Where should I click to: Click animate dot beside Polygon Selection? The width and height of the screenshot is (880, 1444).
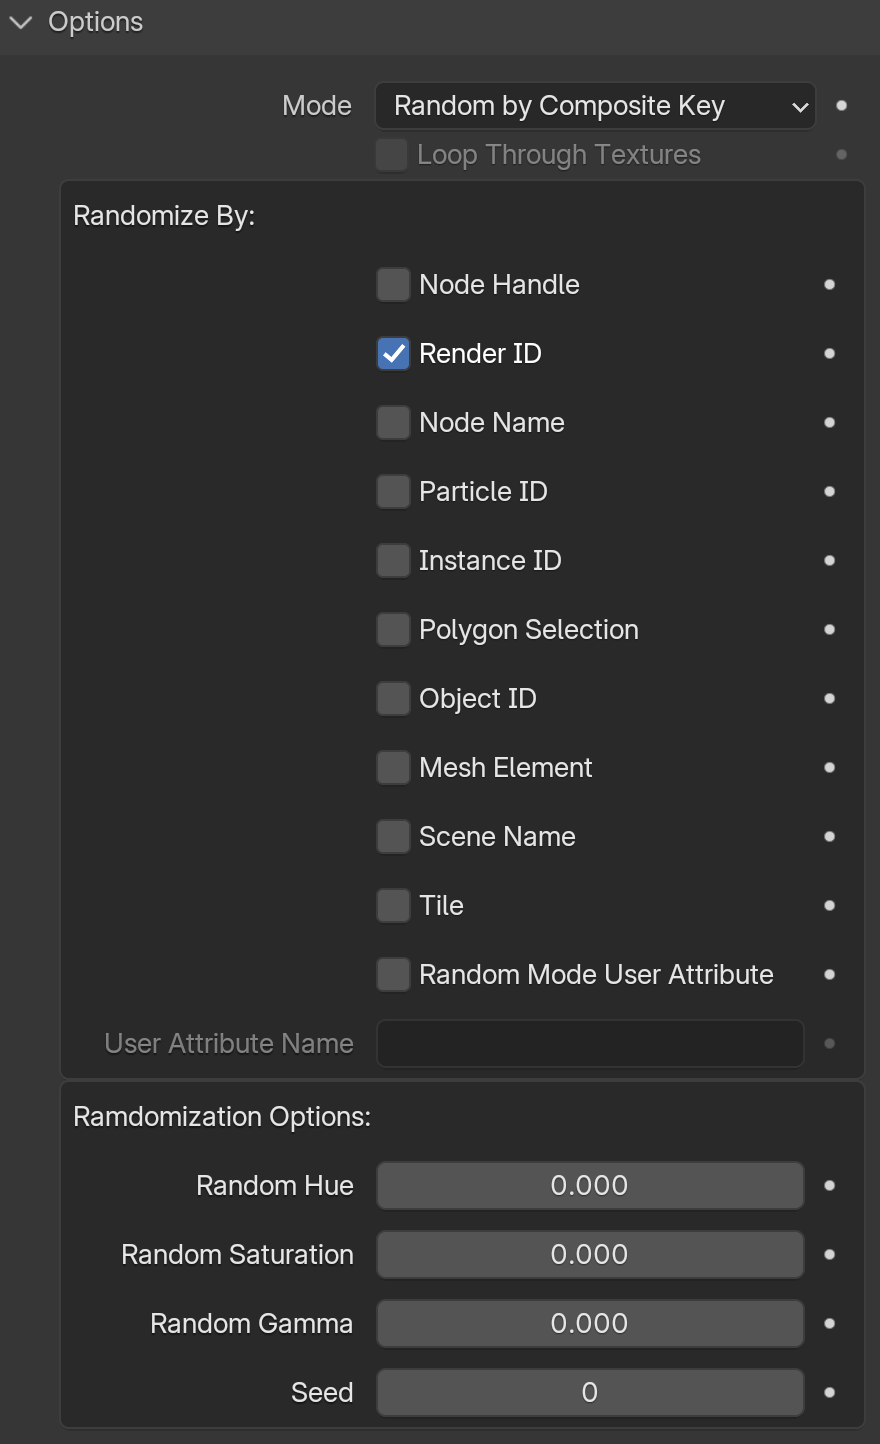pos(829,630)
